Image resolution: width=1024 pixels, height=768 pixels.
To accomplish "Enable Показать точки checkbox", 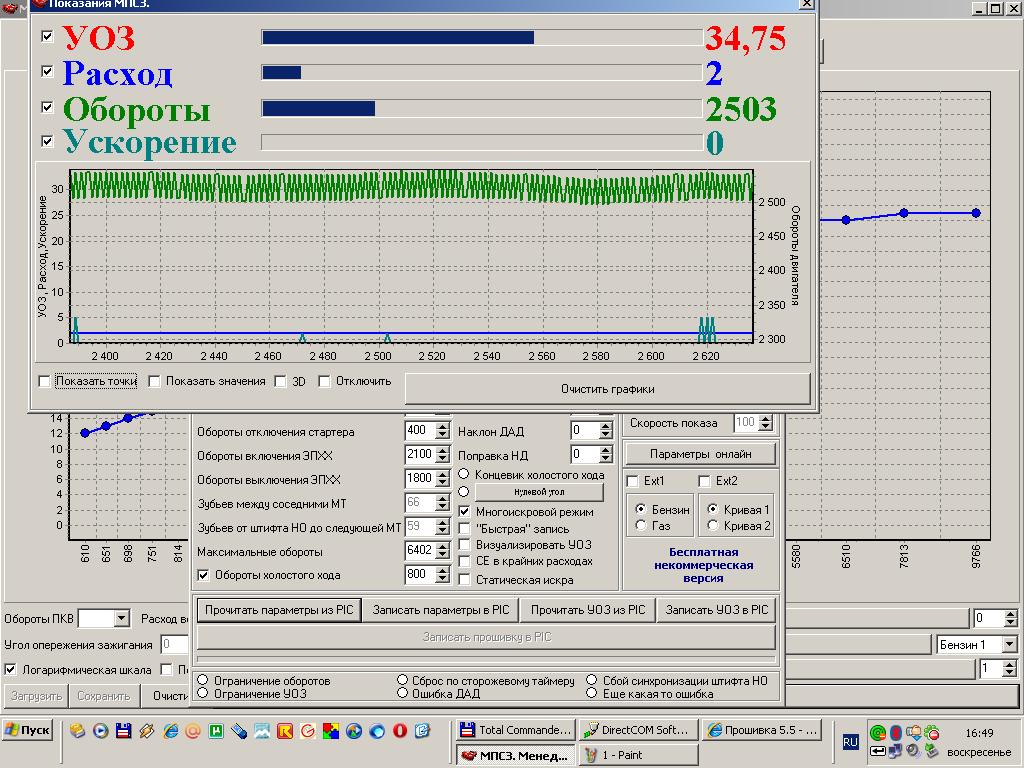I will click(x=44, y=381).
